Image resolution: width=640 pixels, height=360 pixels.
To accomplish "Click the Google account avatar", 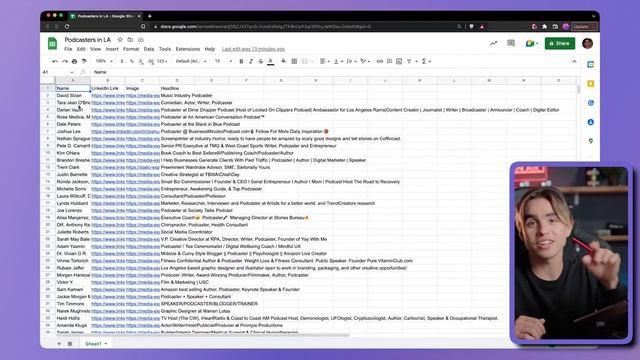I will [x=587, y=43].
